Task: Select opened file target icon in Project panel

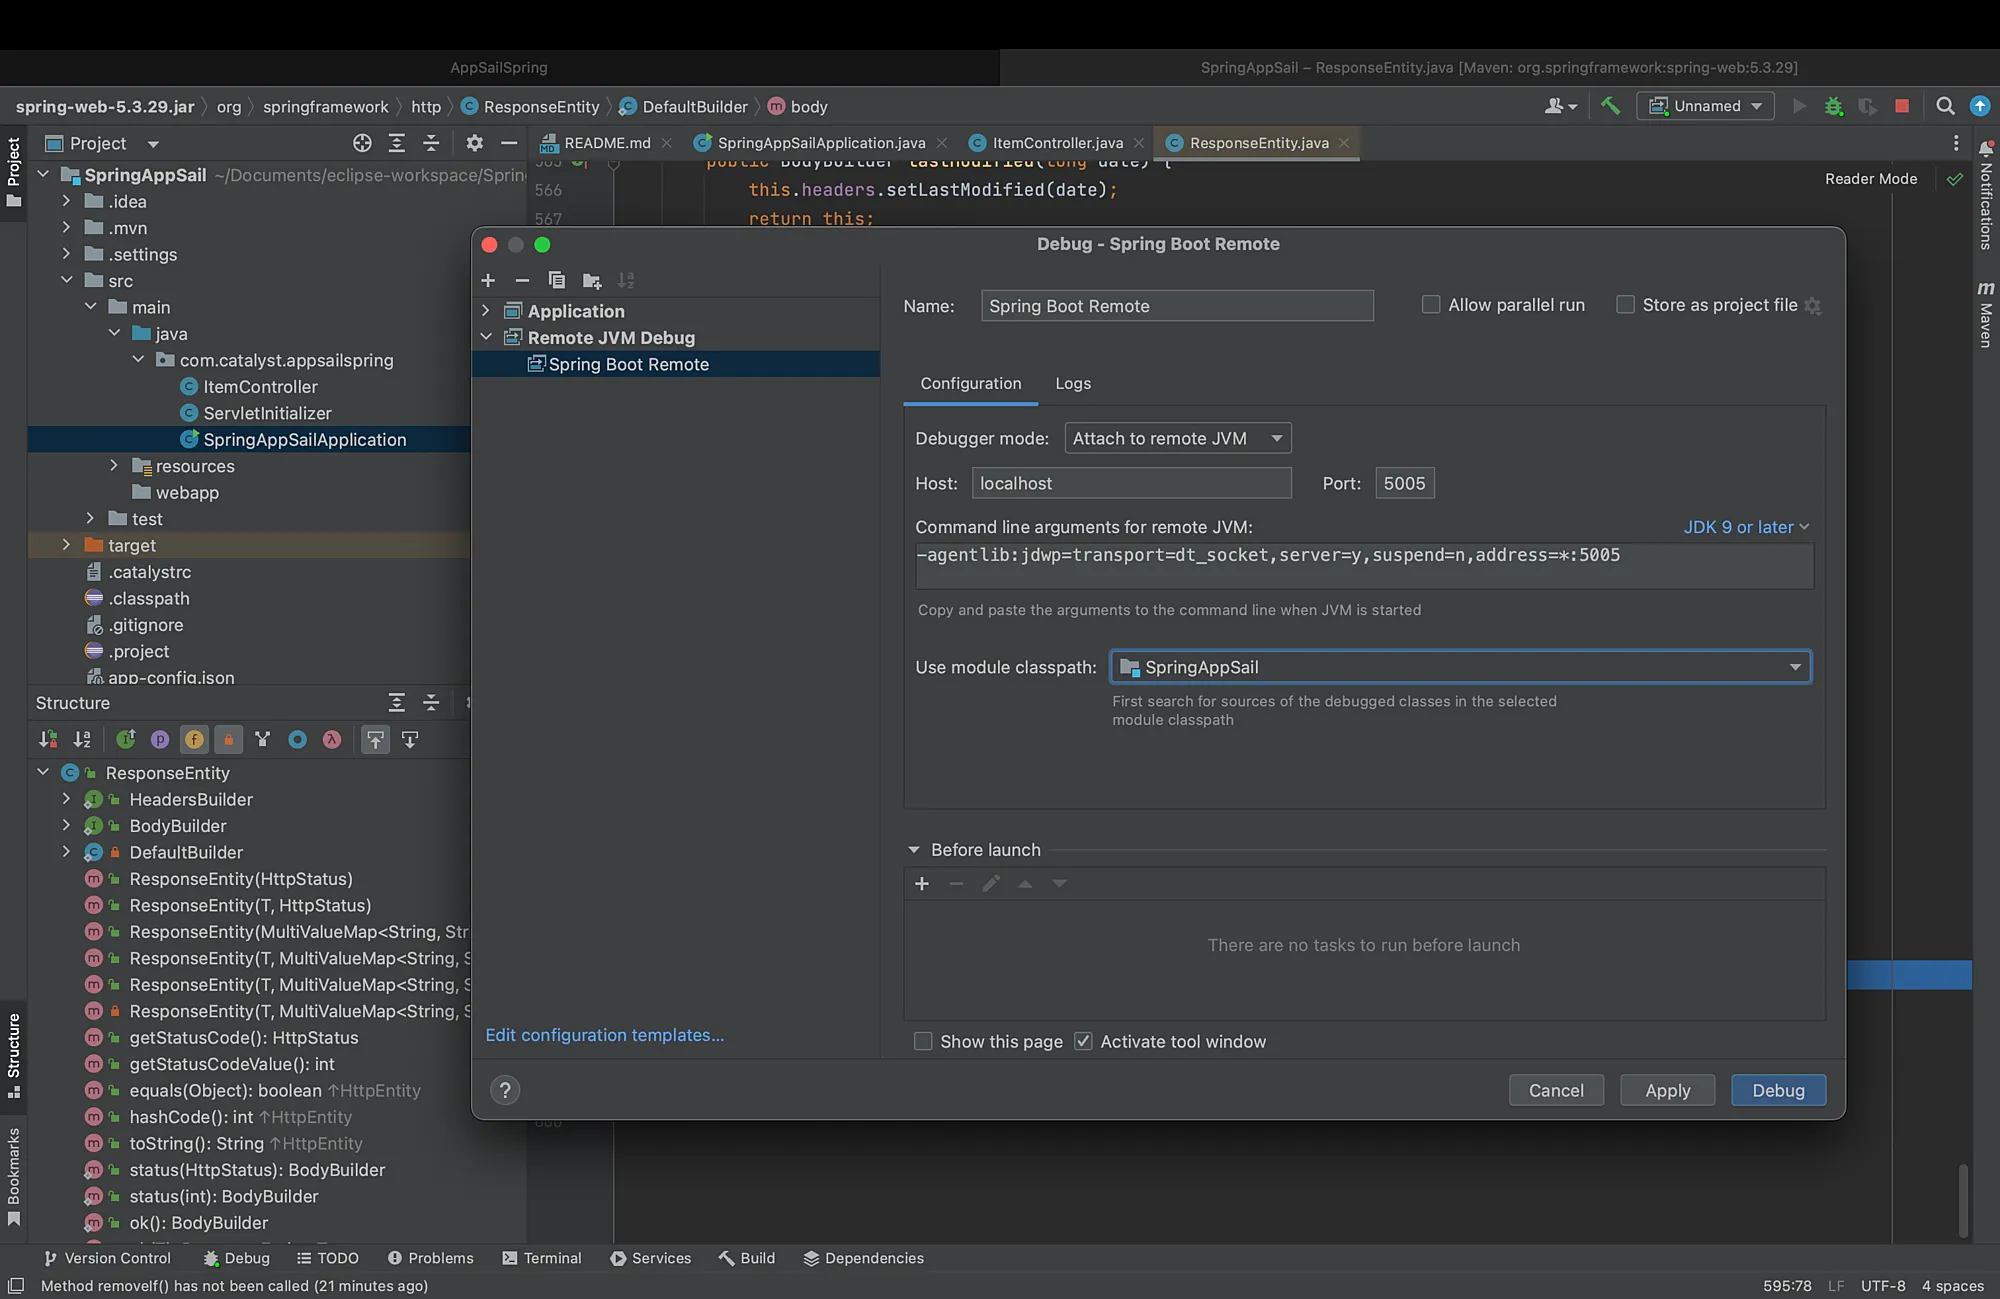Action: click(x=362, y=143)
